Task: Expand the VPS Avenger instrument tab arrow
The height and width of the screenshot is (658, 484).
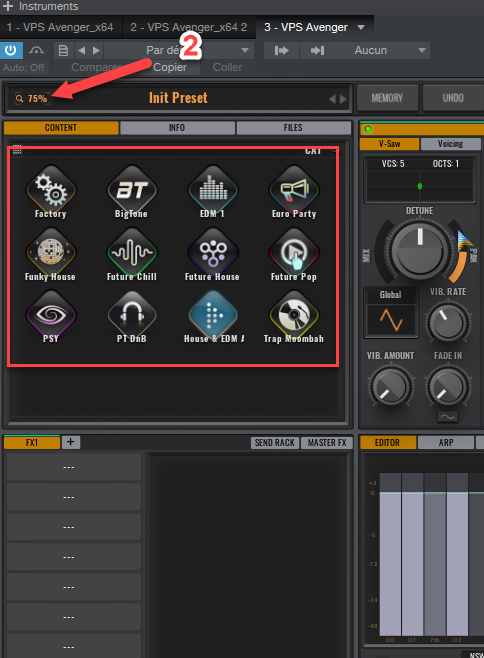Action: pyautogui.click(x=361, y=27)
